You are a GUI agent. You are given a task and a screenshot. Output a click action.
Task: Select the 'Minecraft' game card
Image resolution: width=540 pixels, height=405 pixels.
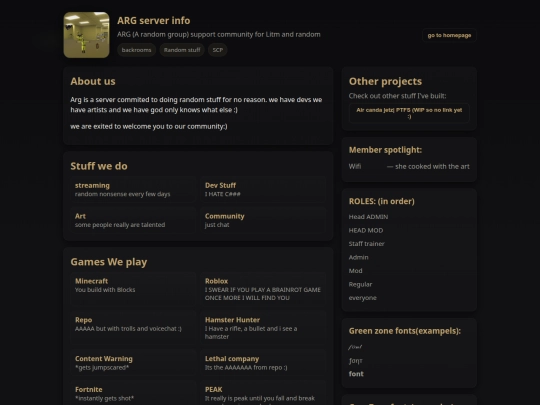(133, 289)
